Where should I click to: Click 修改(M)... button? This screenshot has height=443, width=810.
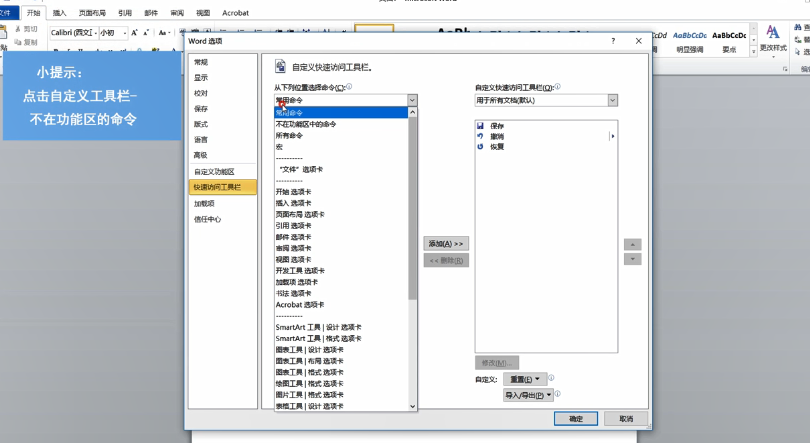click(x=496, y=363)
